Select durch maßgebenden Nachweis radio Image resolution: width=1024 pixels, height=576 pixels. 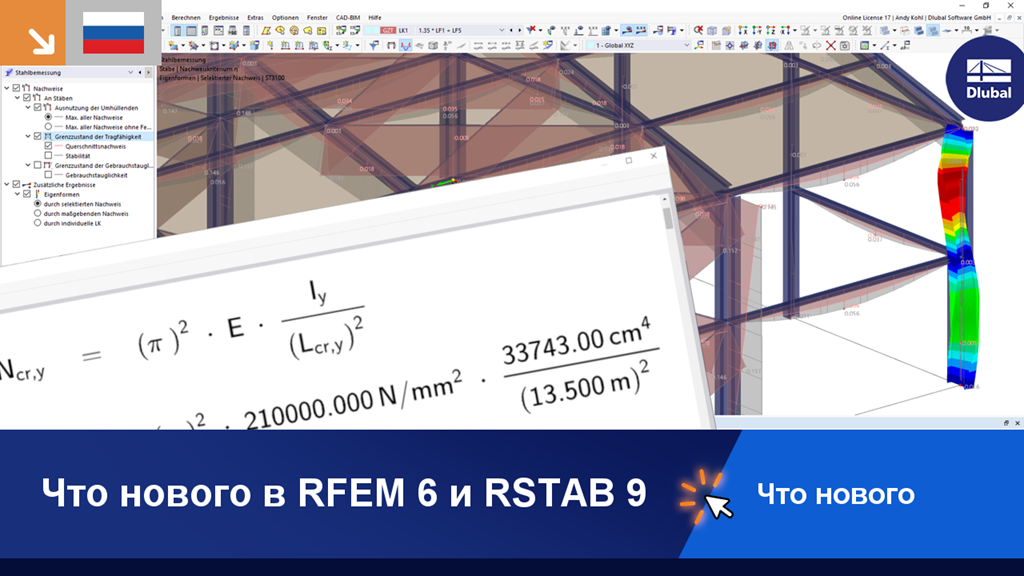[37, 214]
